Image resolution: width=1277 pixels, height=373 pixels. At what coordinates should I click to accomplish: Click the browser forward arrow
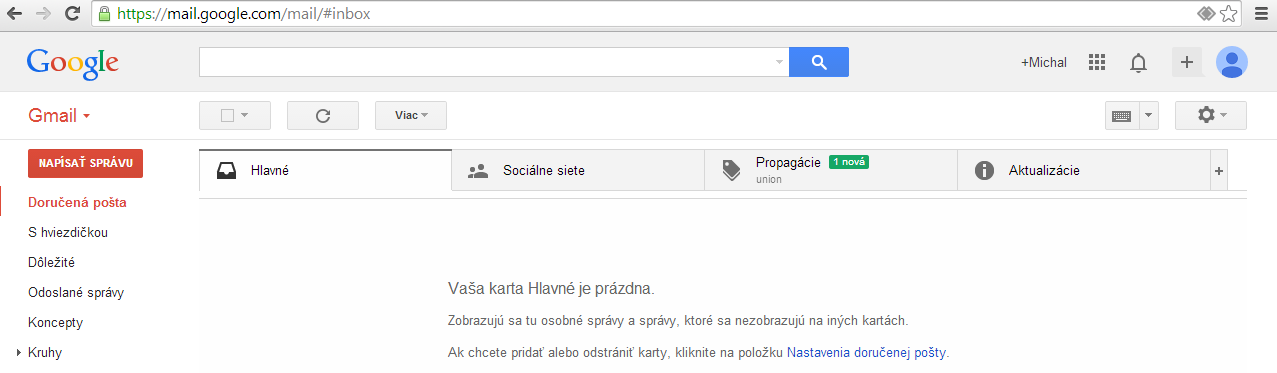(x=43, y=14)
